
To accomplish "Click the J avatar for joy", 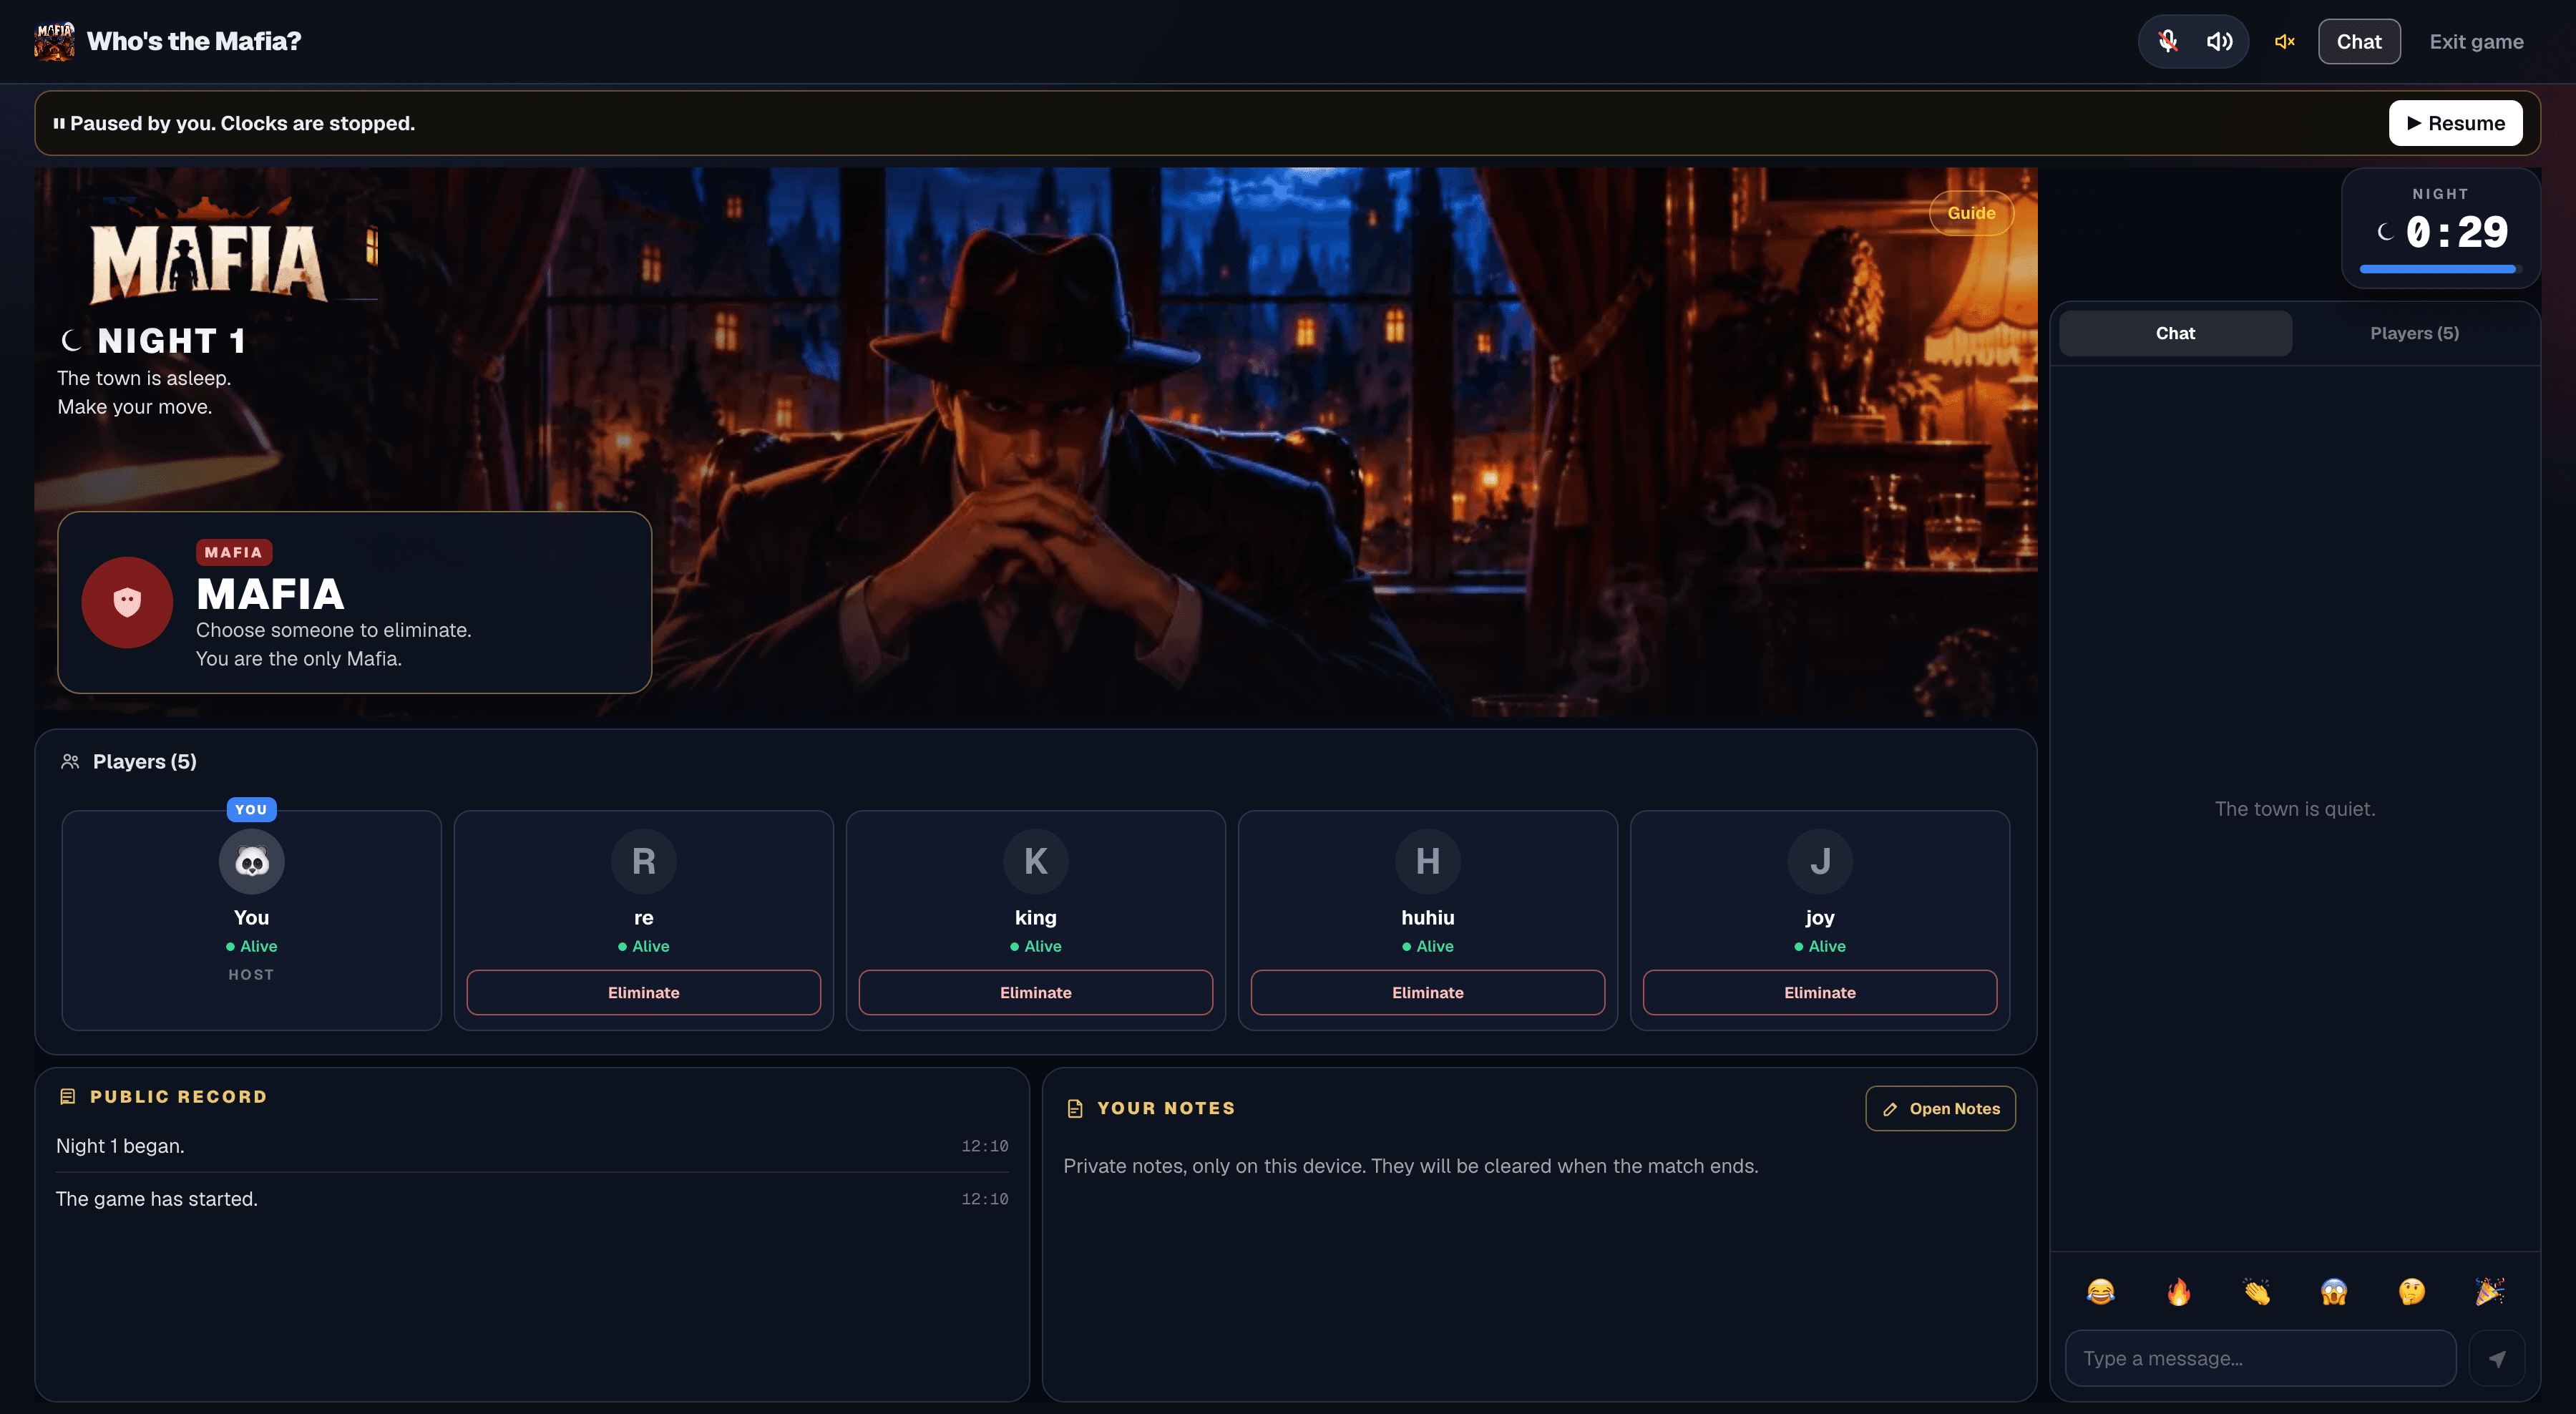I will tap(1819, 861).
